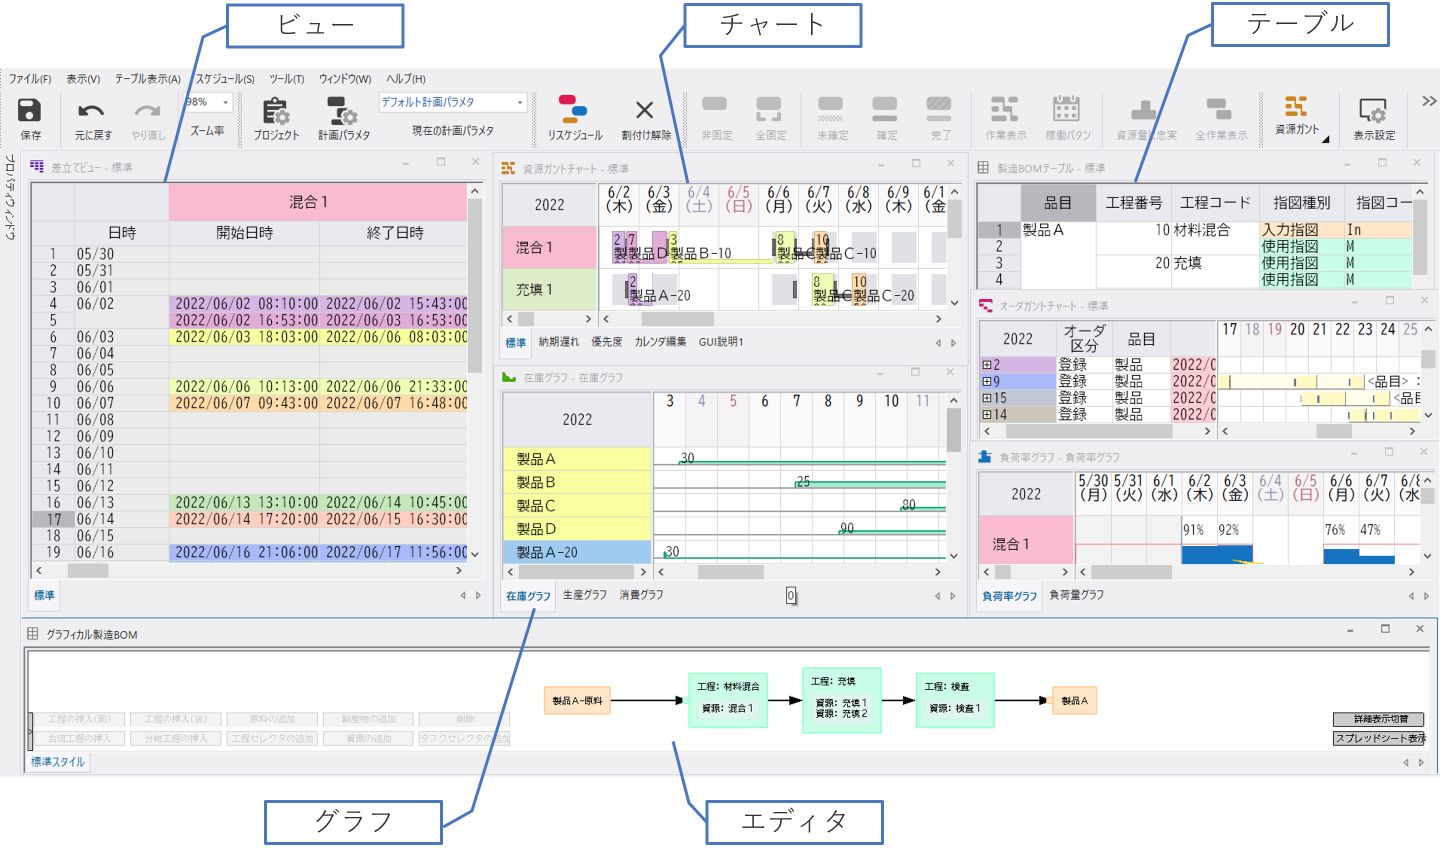Click the 元に戻す undo icon
Viewport: 1440px width, 856px height.
point(92,110)
